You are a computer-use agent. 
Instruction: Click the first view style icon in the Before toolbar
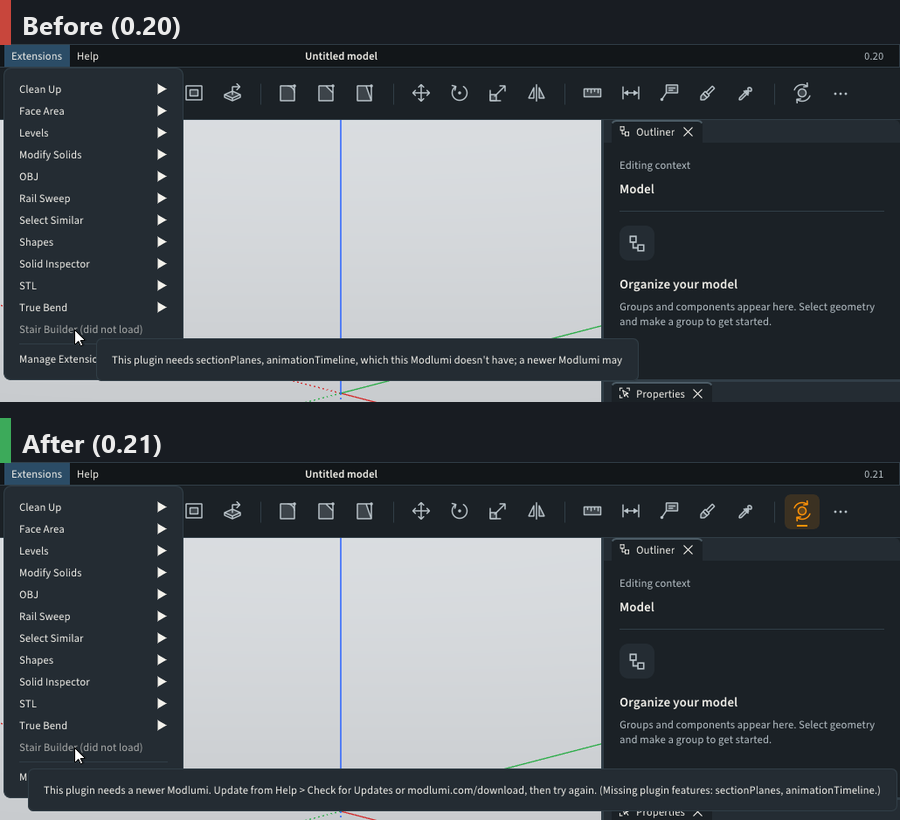pyautogui.click(x=288, y=93)
